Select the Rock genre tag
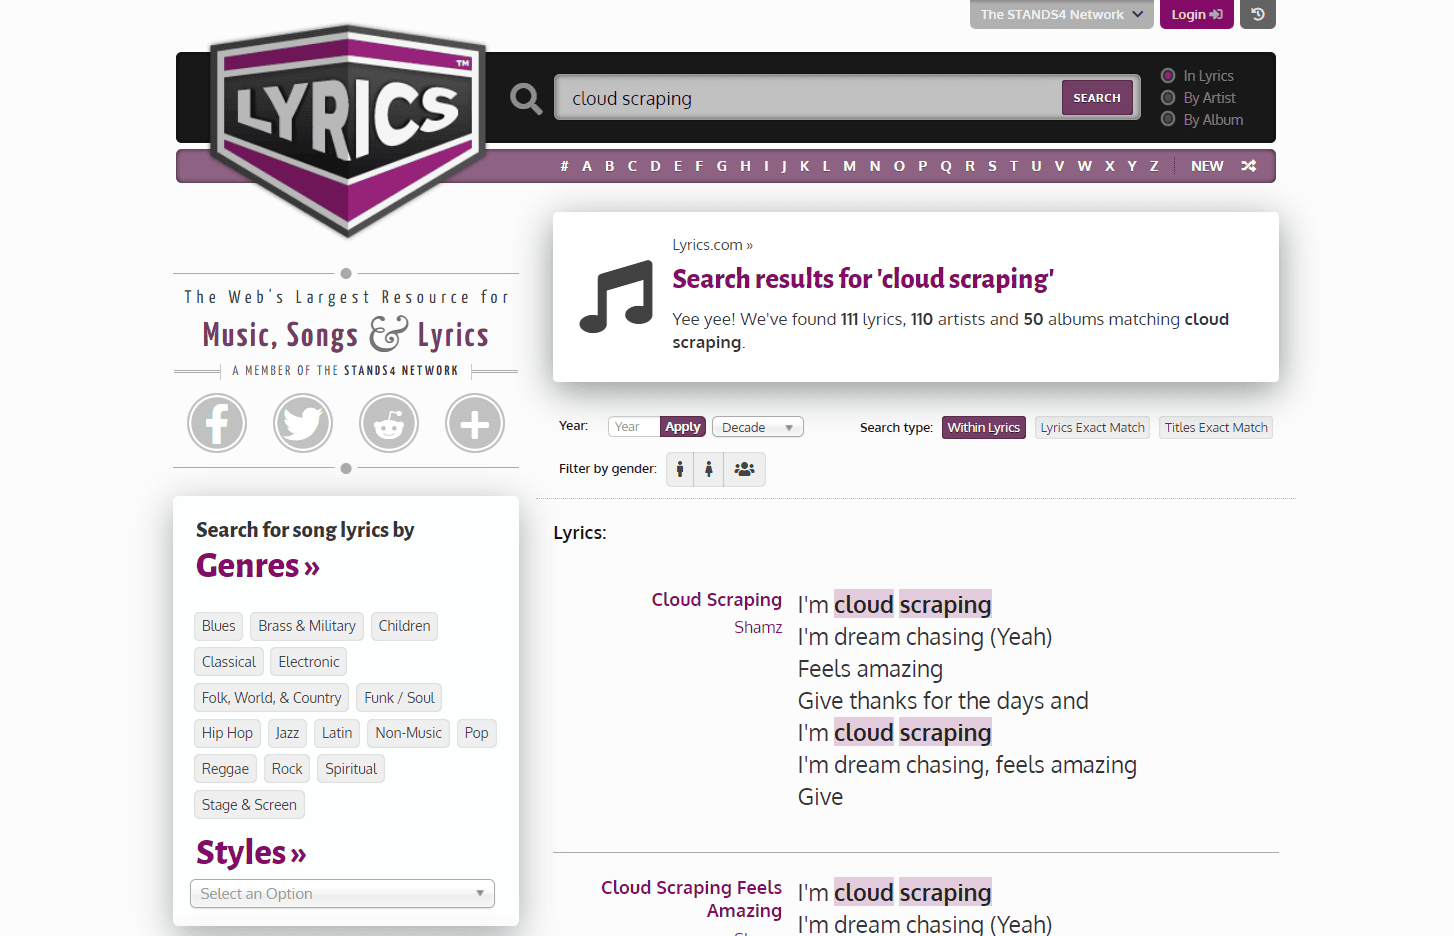Image resolution: width=1454 pixels, height=936 pixels. (287, 769)
